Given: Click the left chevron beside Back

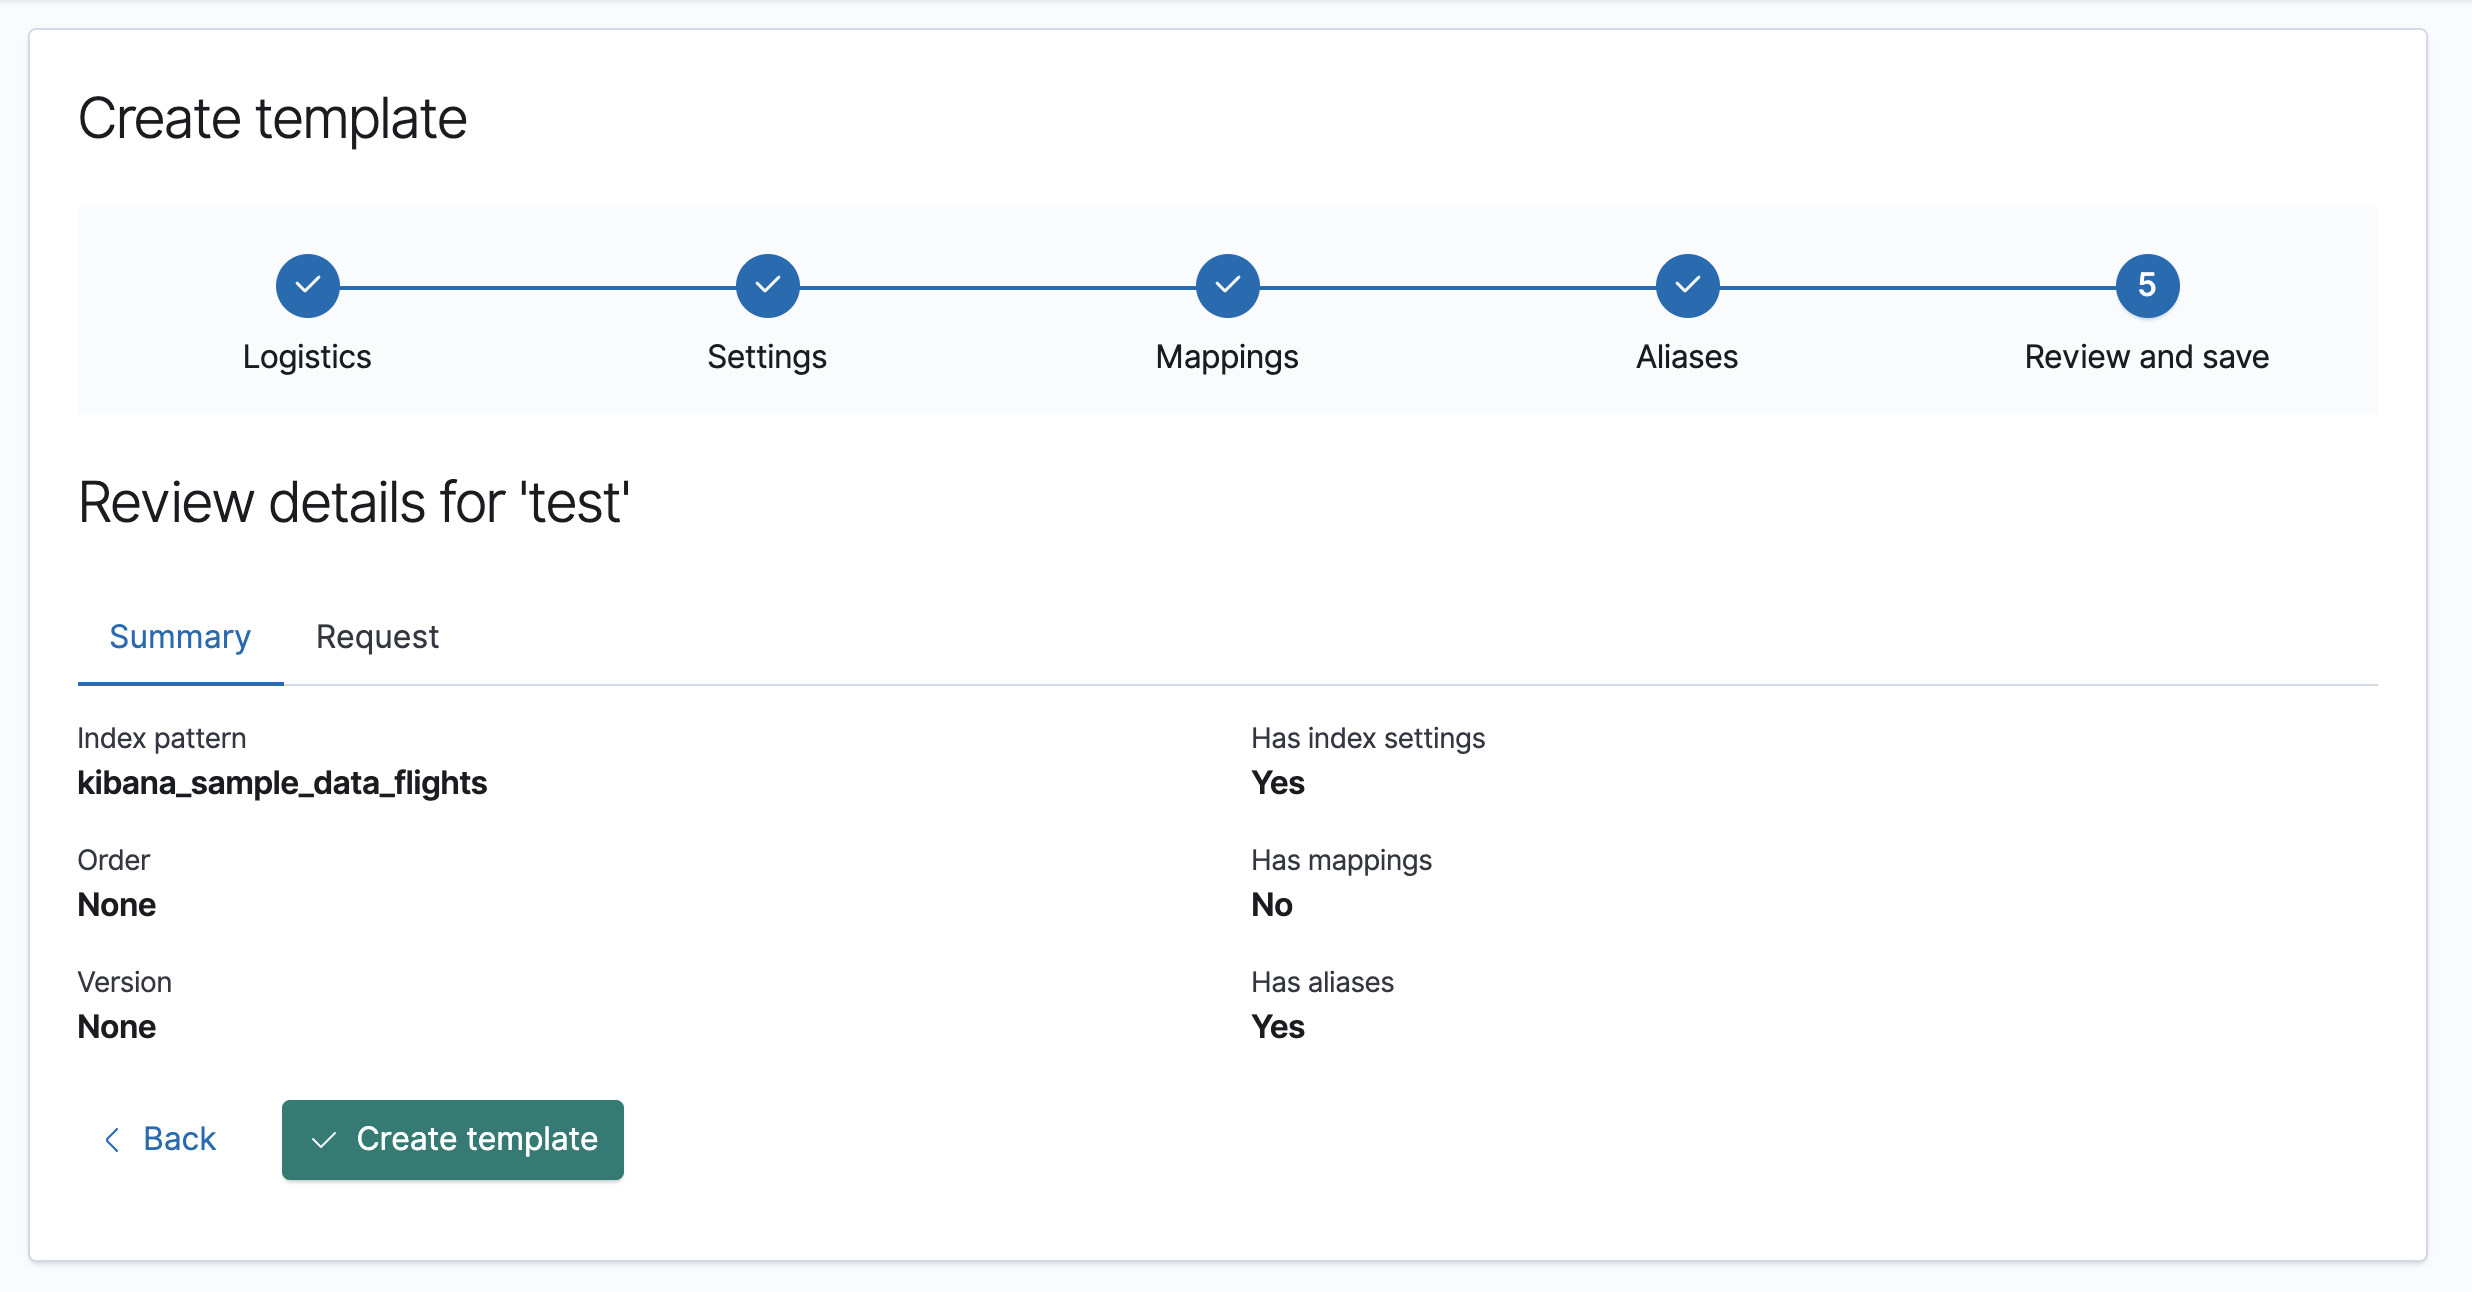Looking at the screenshot, I should tap(112, 1139).
